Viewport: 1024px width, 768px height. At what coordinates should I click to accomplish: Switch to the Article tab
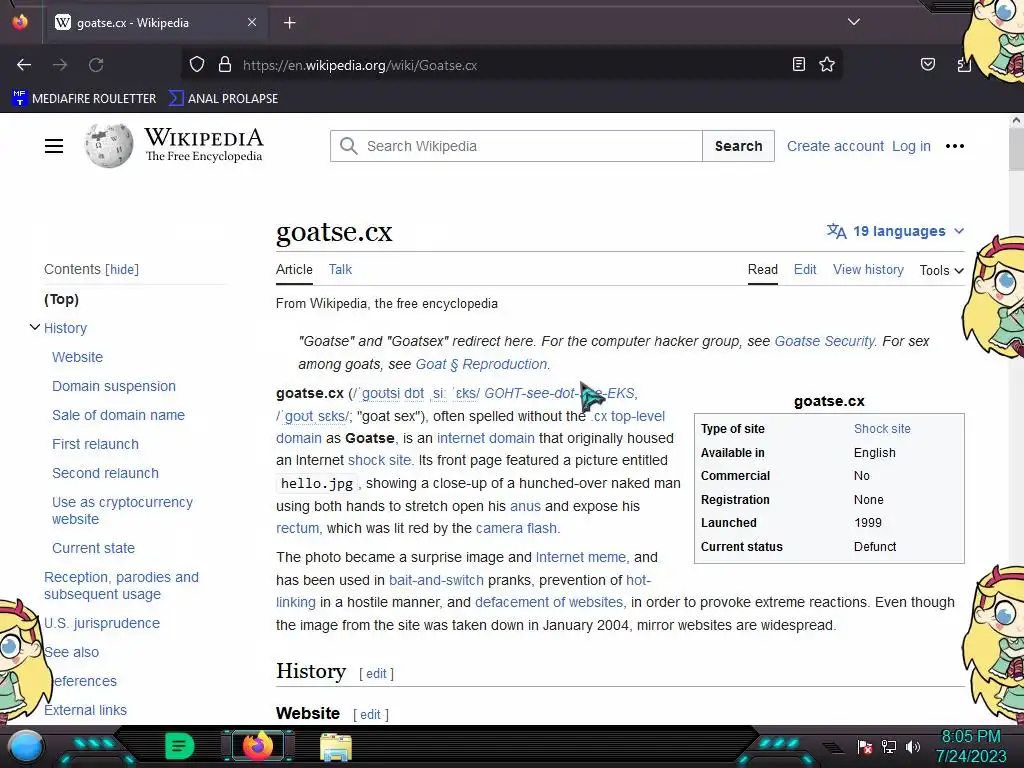click(294, 270)
